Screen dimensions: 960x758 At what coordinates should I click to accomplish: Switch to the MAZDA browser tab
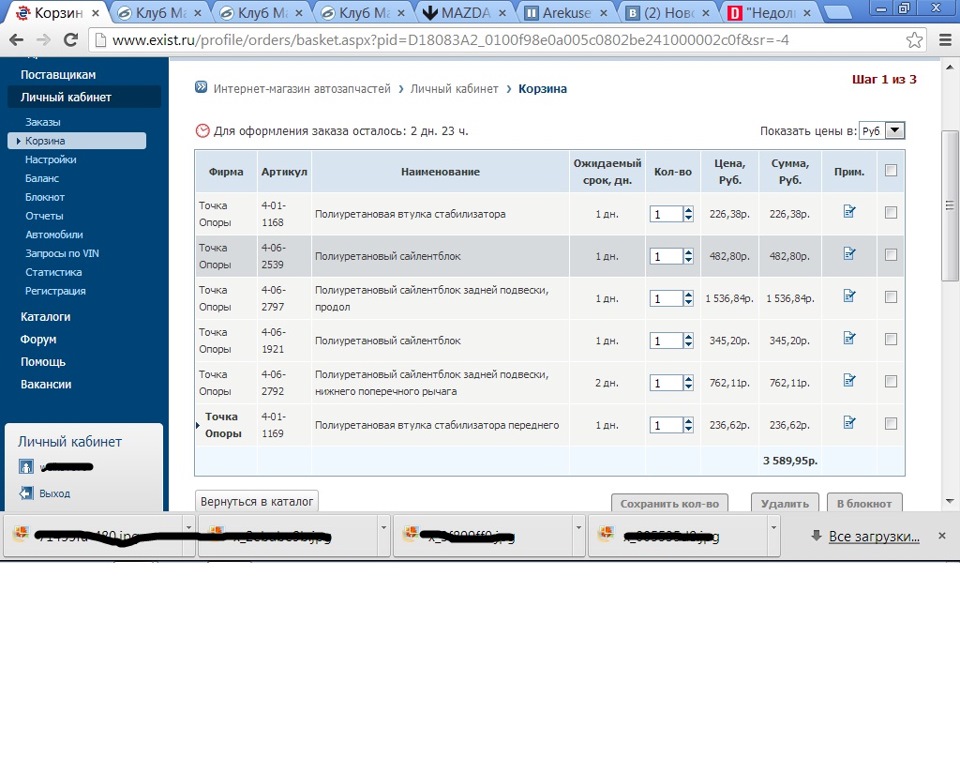point(467,13)
